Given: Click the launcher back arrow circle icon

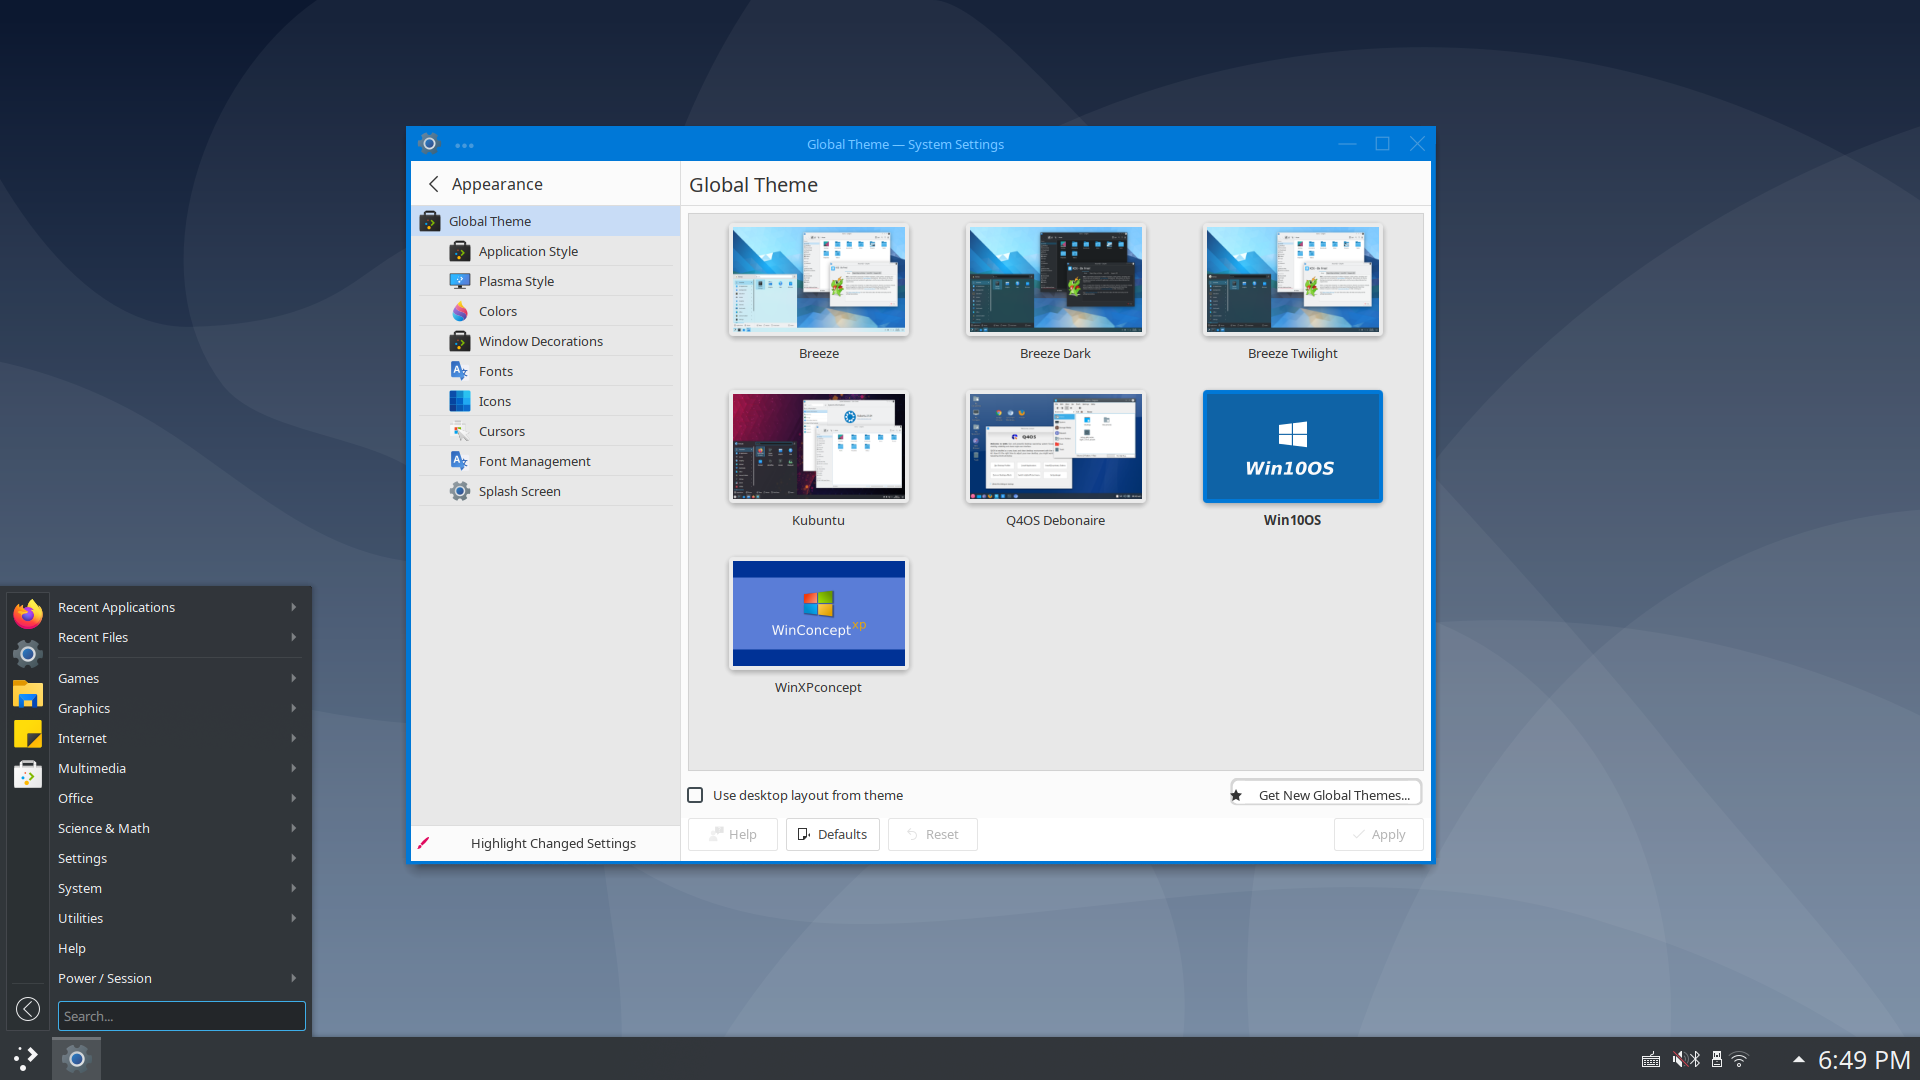Looking at the screenshot, I should point(28,1009).
